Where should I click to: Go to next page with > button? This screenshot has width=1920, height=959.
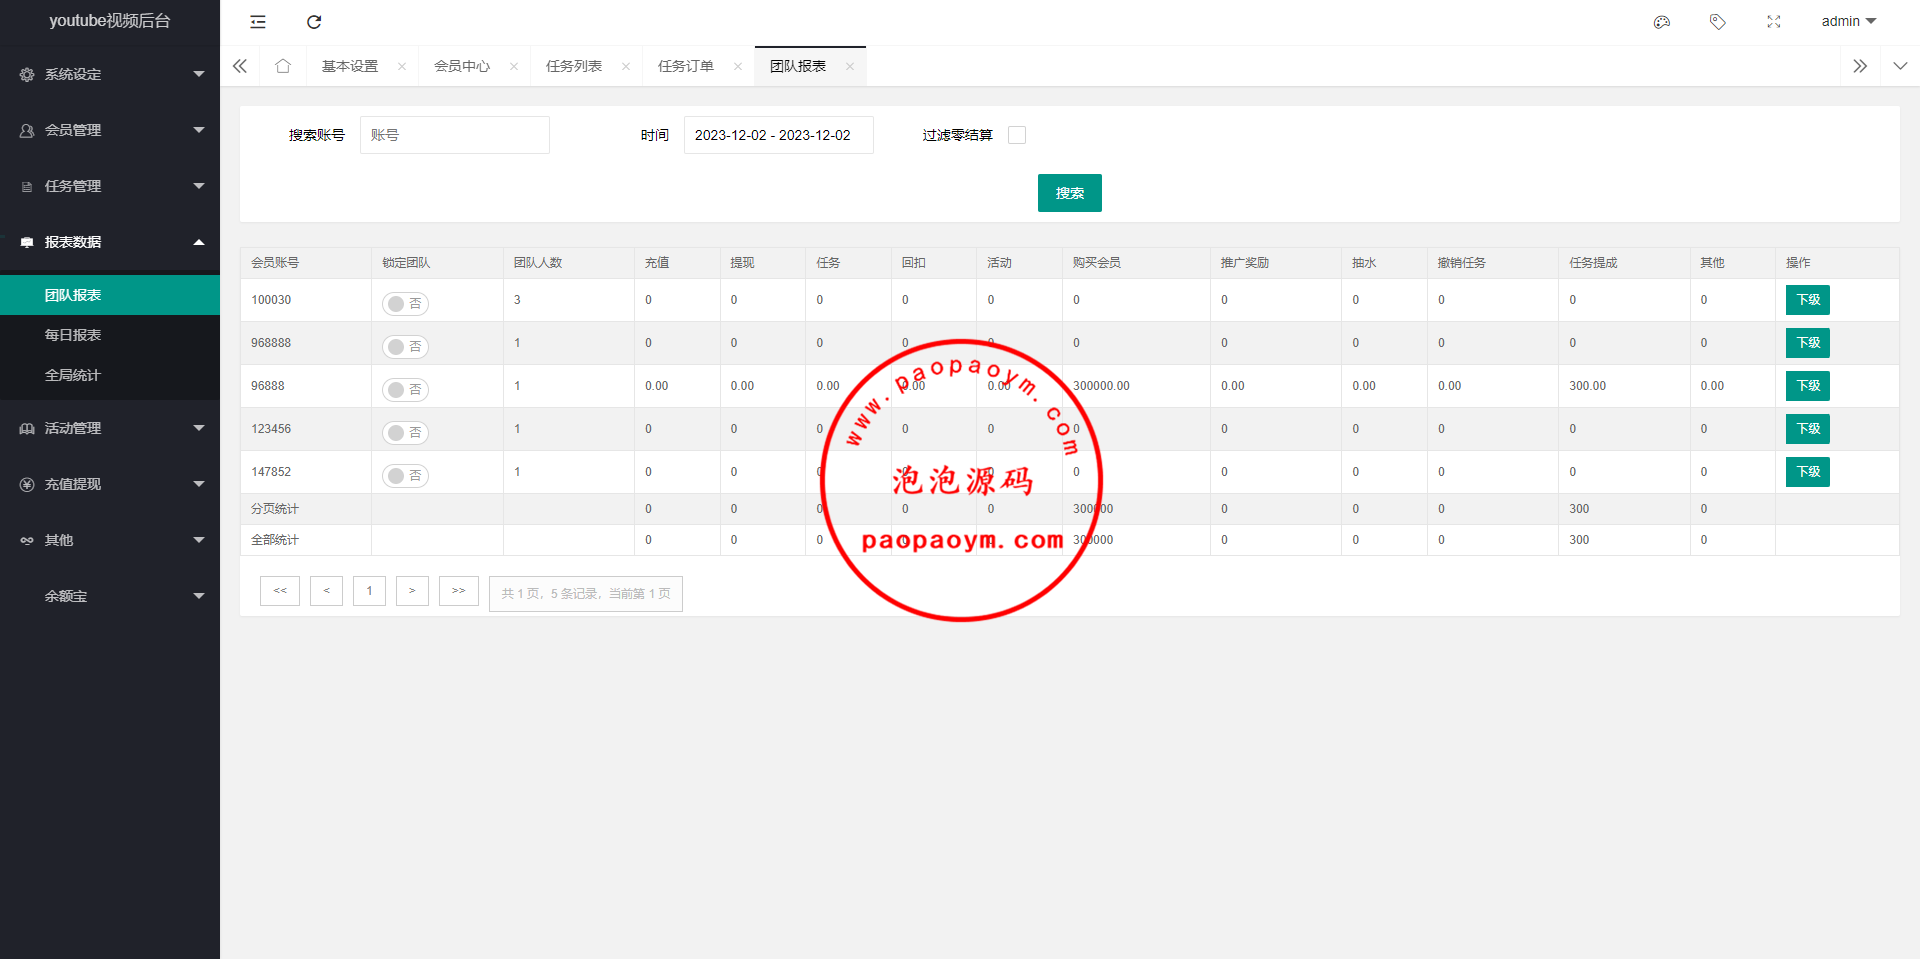click(x=412, y=591)
